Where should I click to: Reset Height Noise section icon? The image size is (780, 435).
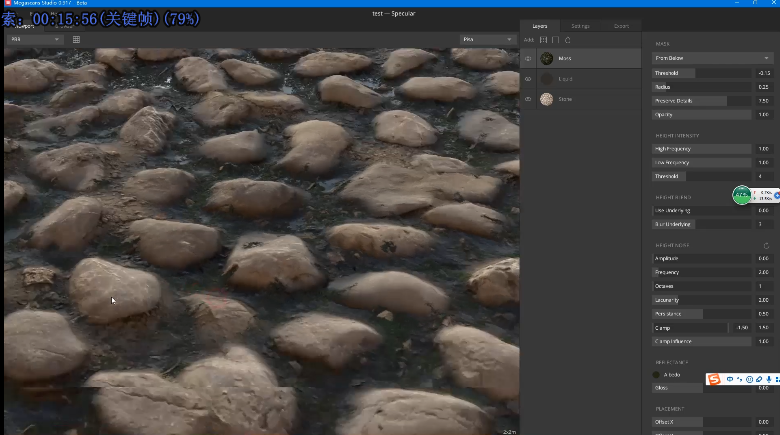pos(766,245)
